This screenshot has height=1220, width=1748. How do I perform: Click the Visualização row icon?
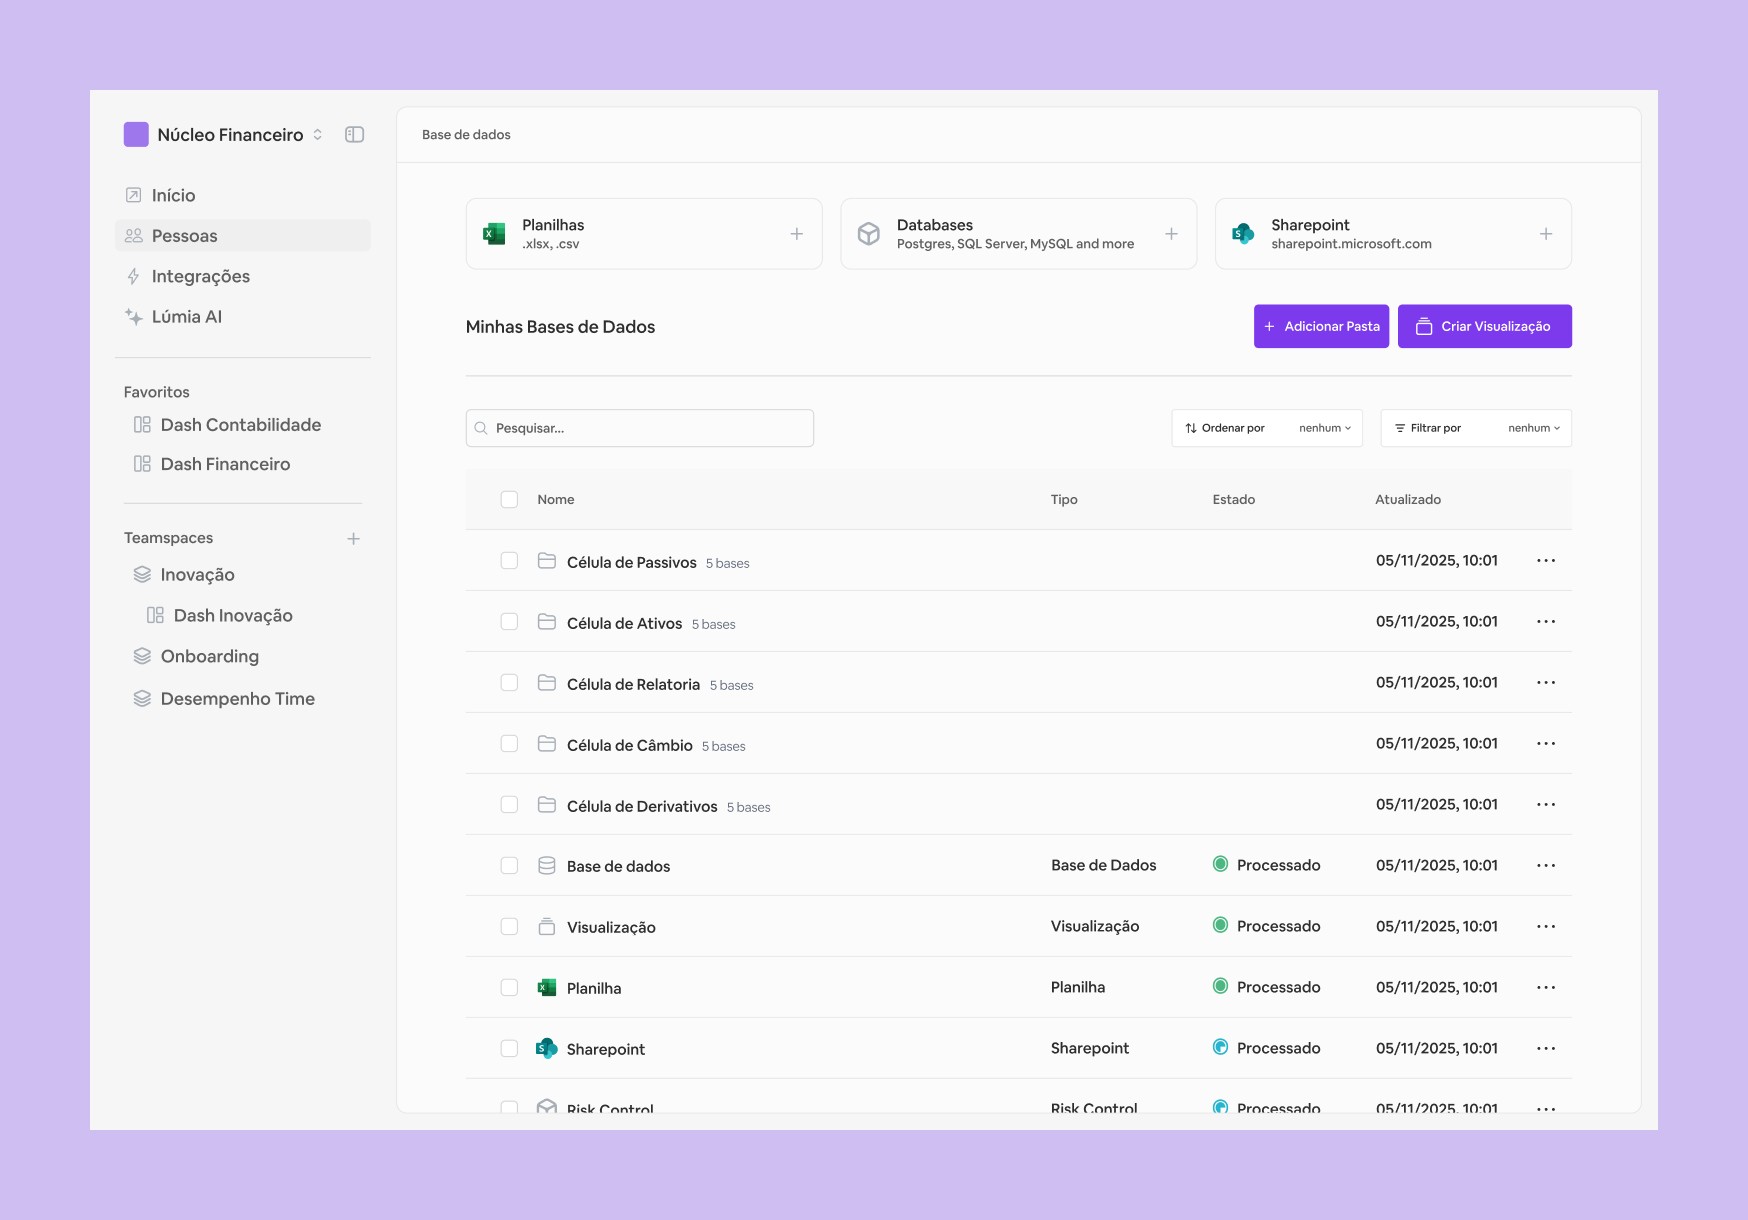pos(547,927)
